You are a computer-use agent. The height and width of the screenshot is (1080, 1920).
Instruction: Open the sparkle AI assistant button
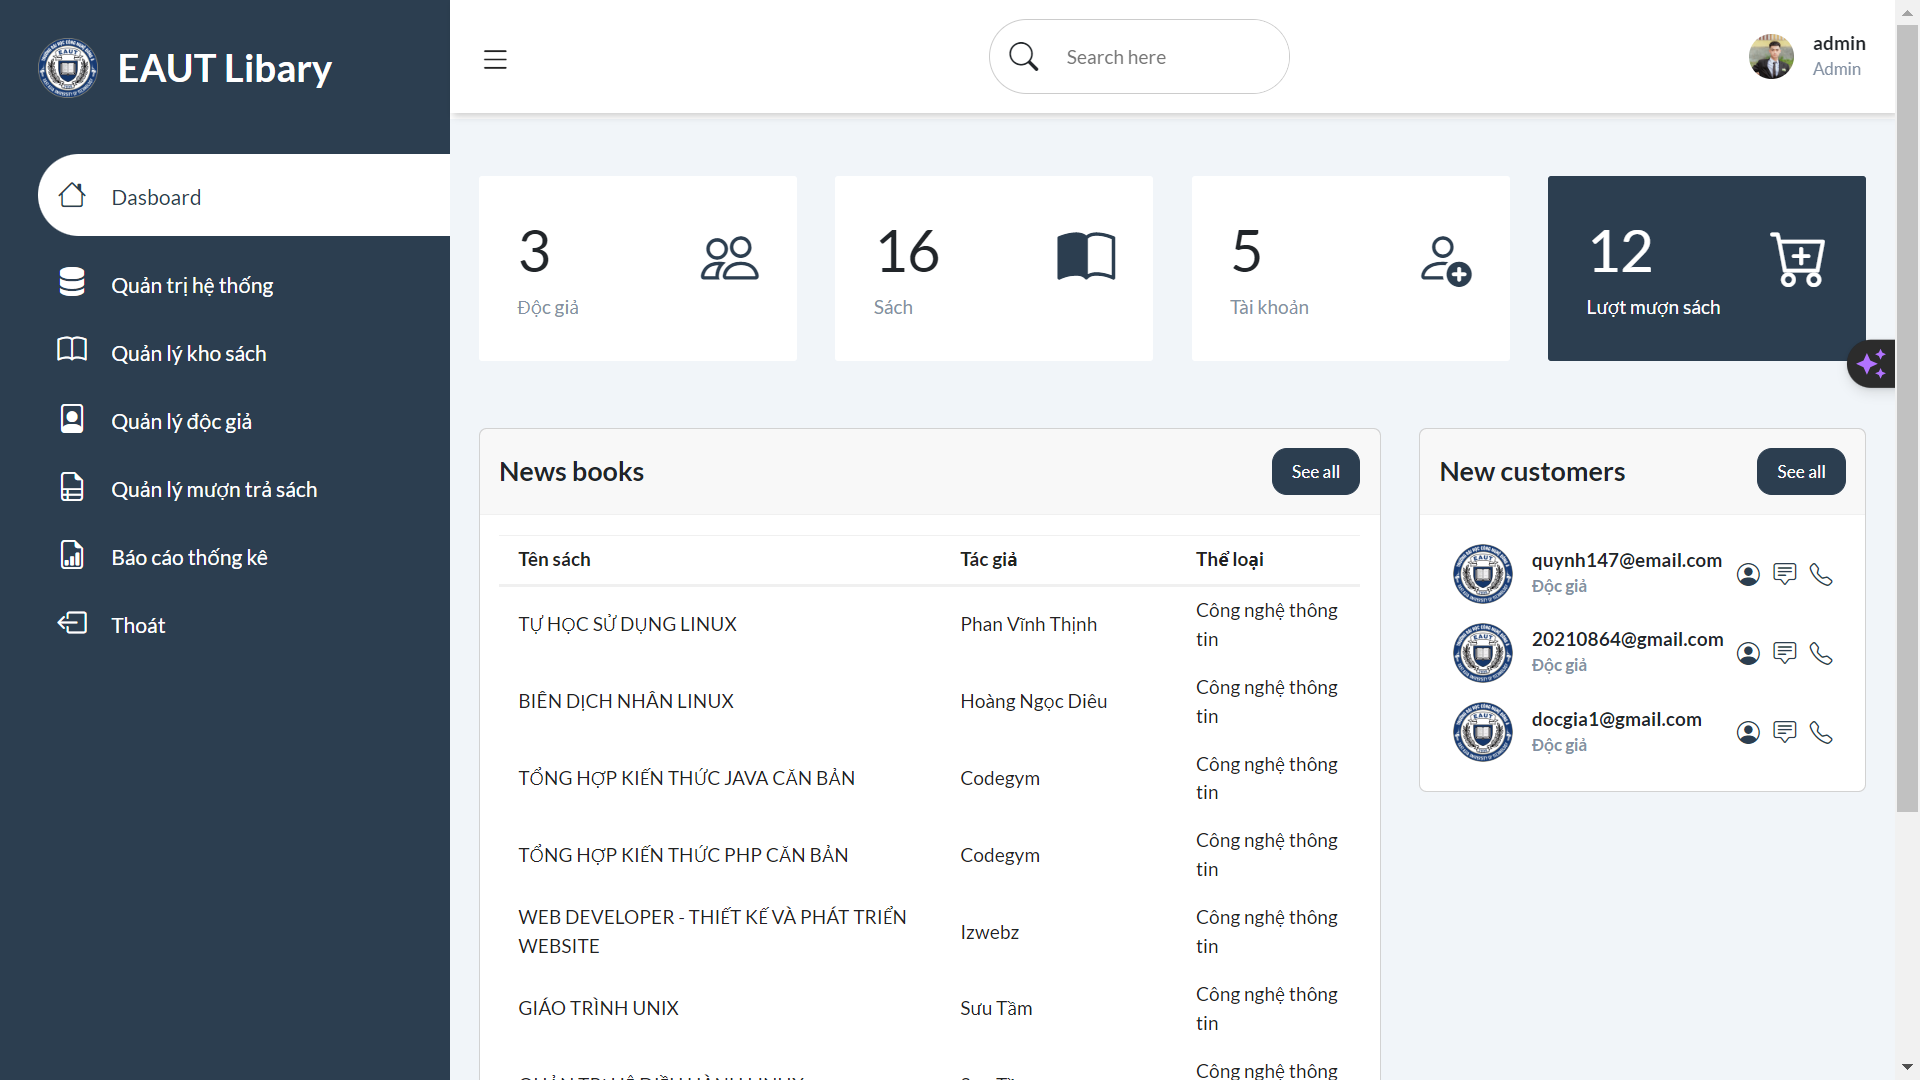coord(1871,364)
